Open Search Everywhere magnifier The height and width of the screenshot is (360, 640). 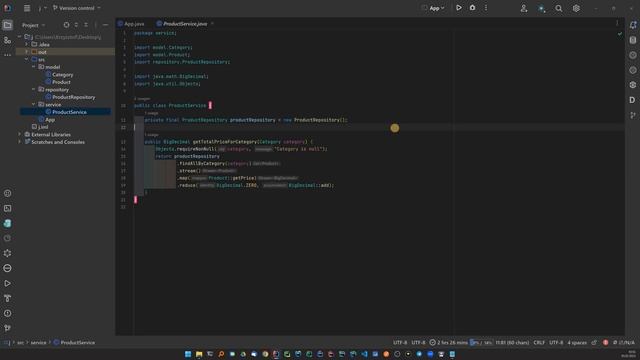point(559,8)
